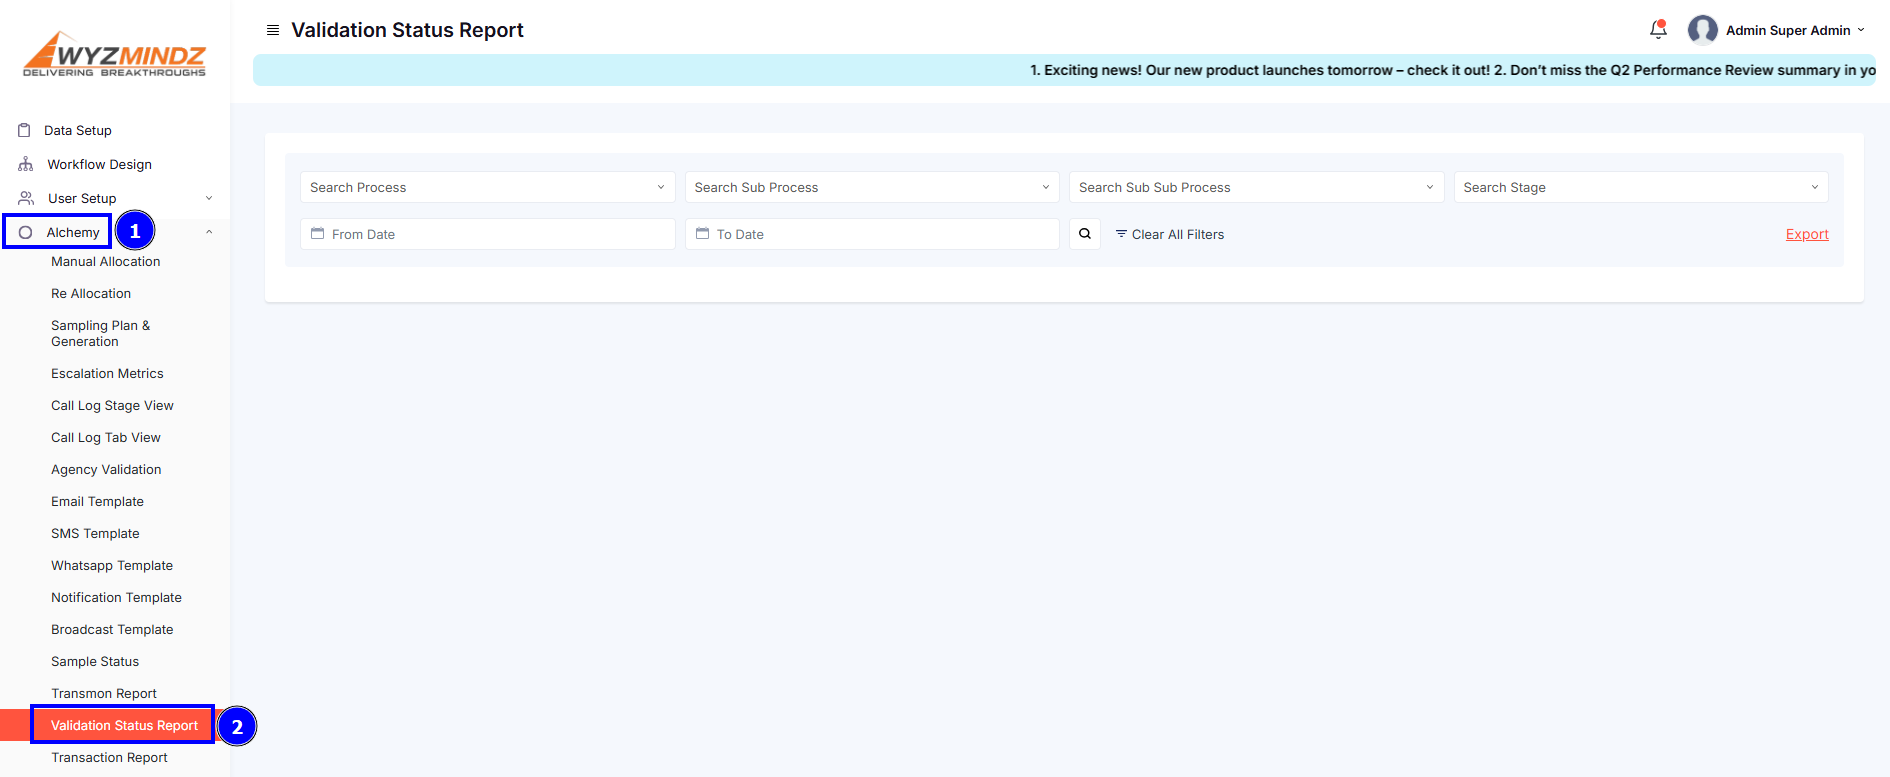The height and width of the screenshot is (777, 1890).
Task: Click the Data Setup clipboard icon
Action: (x=25, y=130)
